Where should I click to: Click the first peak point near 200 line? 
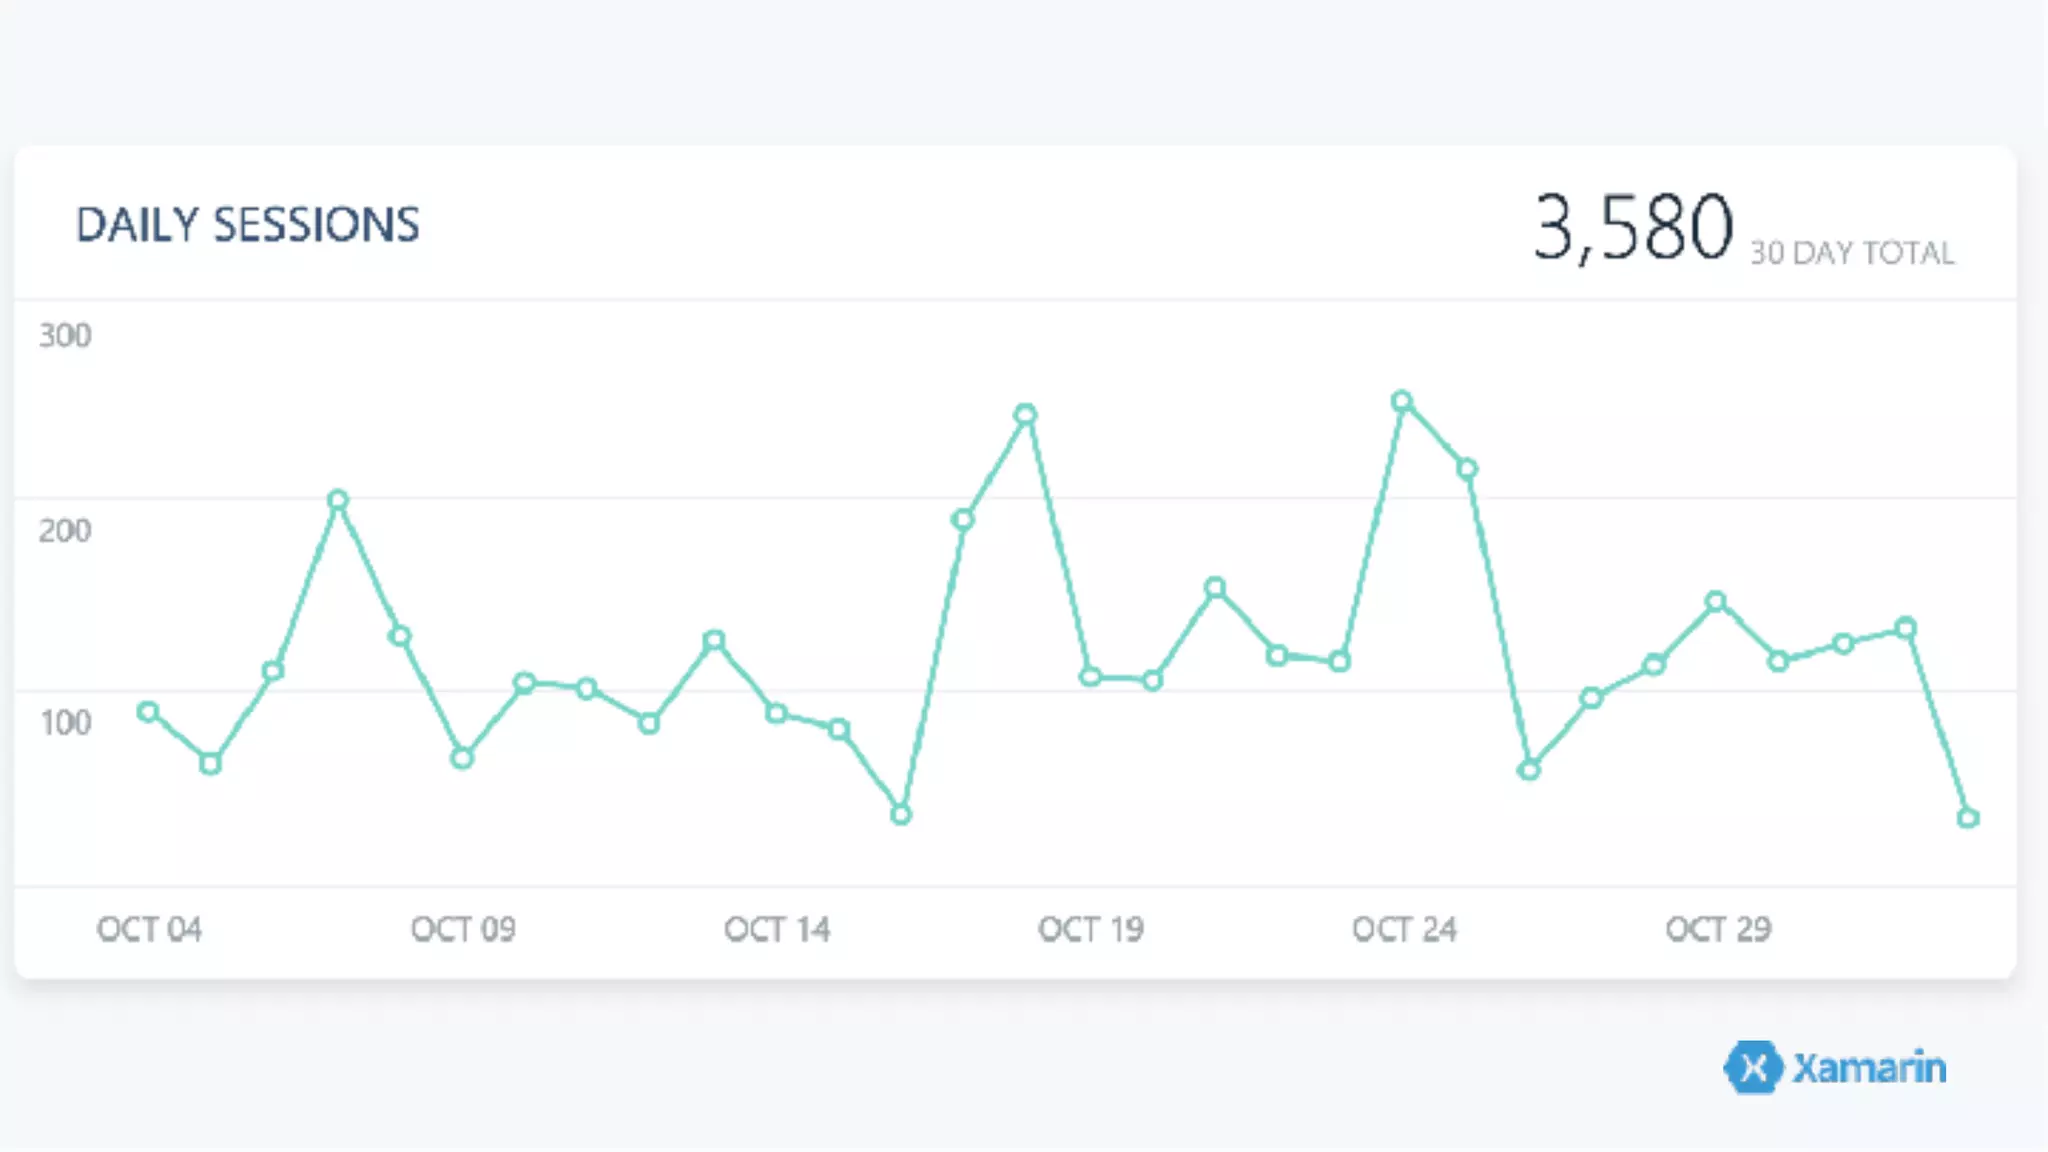click(x=338, y=500)
